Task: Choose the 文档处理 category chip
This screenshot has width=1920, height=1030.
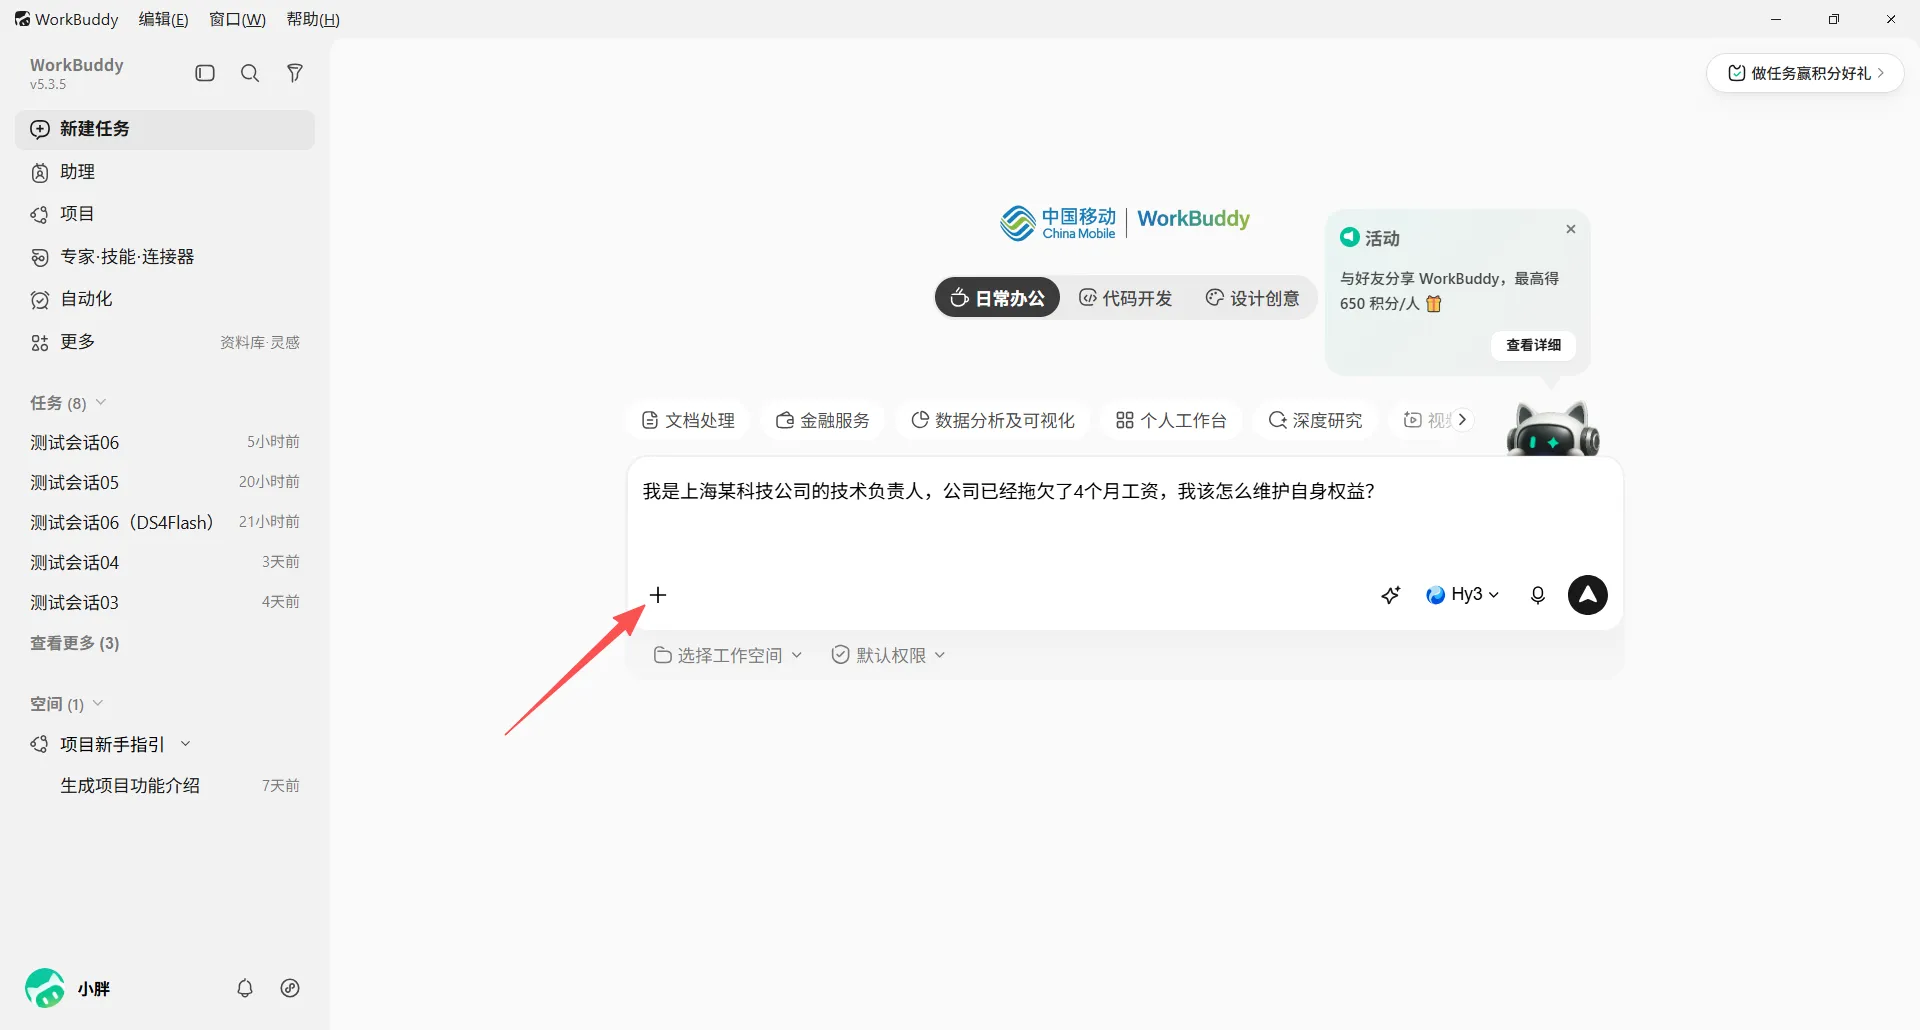Action: pyautogui.click(x=688, y=420)
